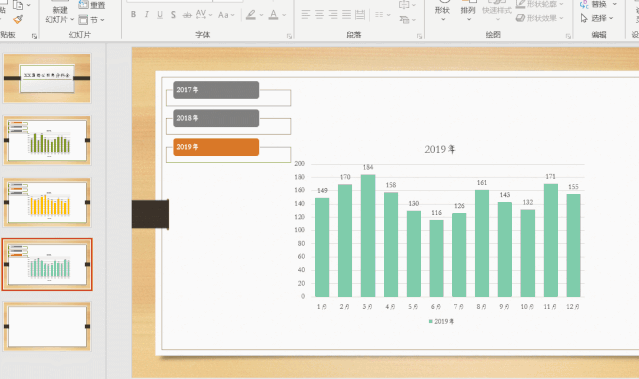Click the 选择 select cursor icon
Image resolution: width=639 pixels, height=379 pixels.
tap(584, 18)
